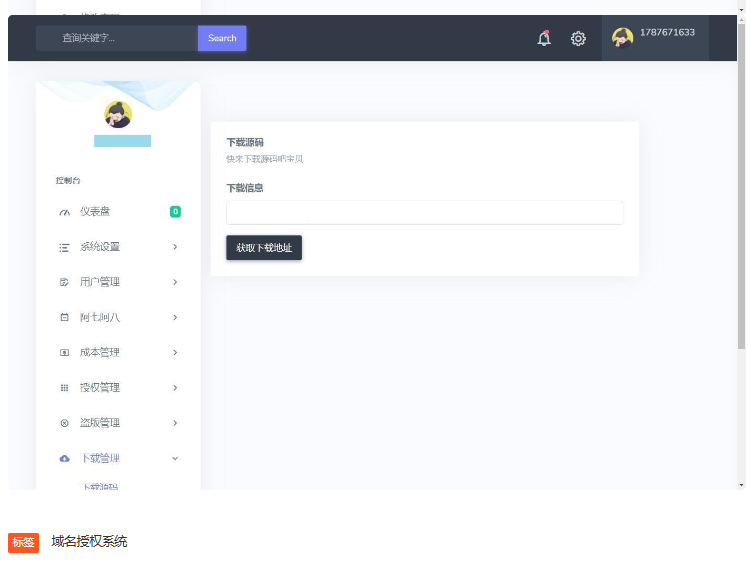
Task: Click the user avatar in top bar
Action: click(x=622, y=38)
